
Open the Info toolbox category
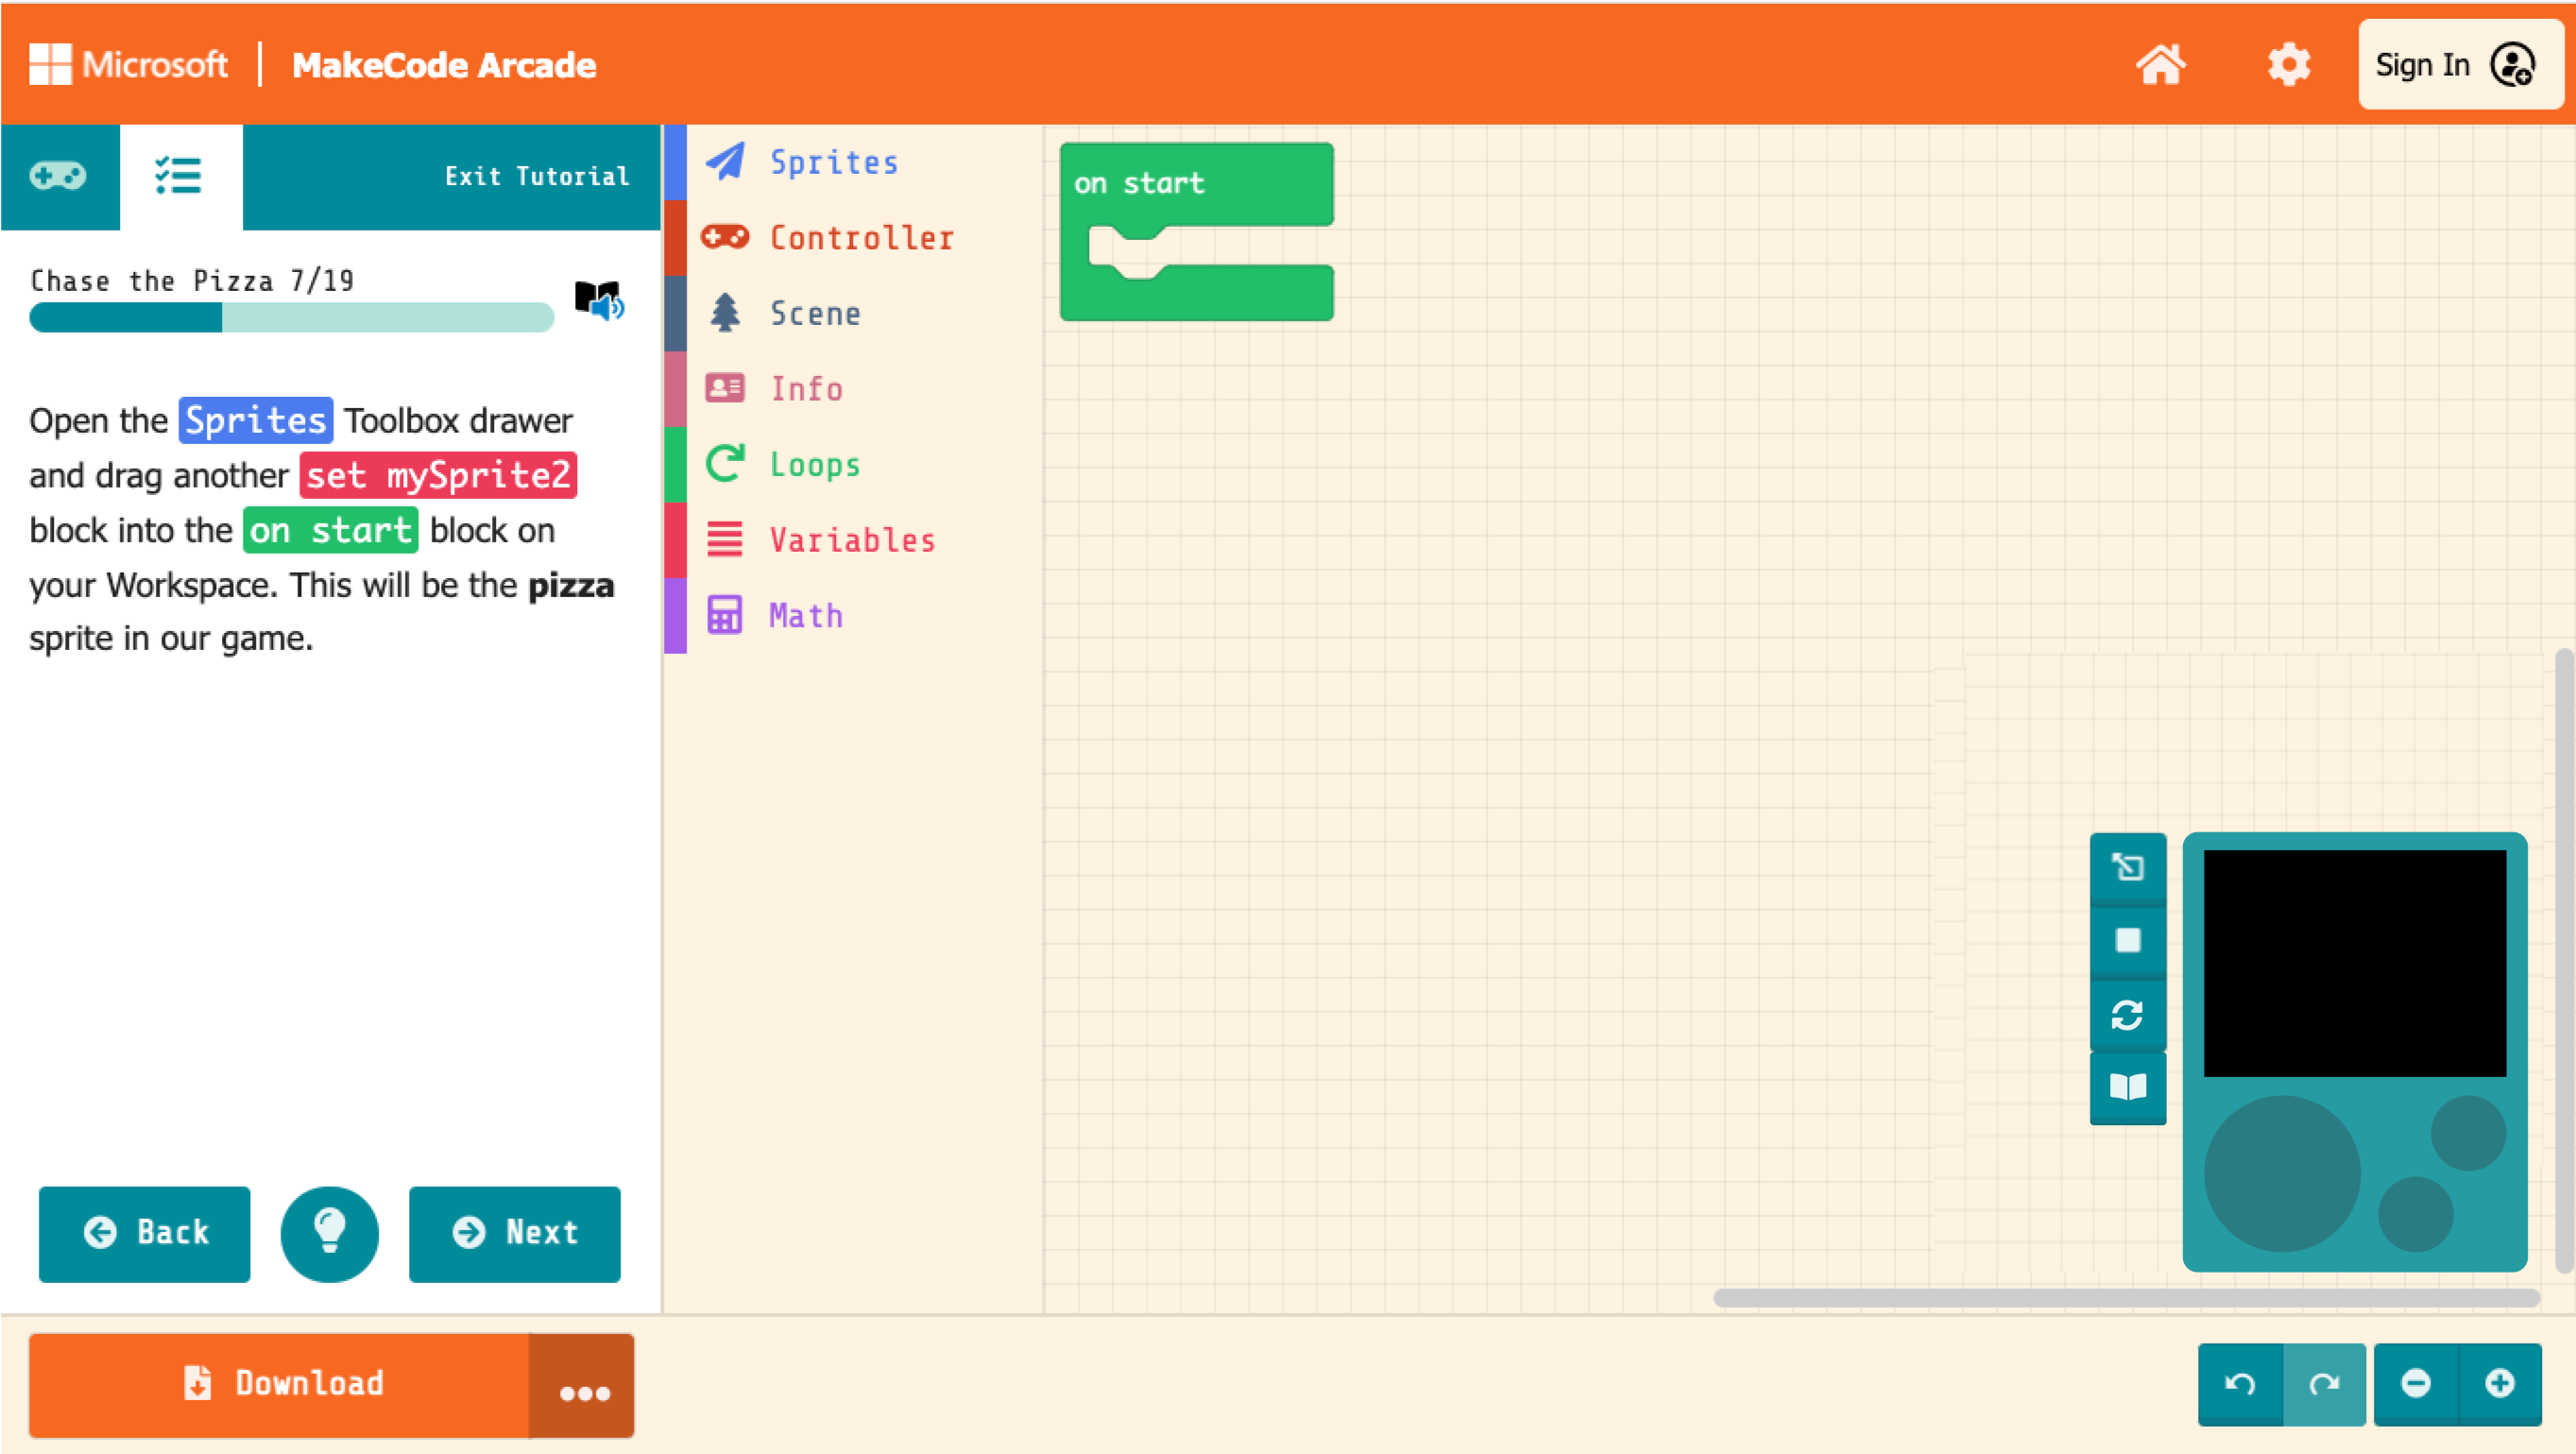click(854, 388)
